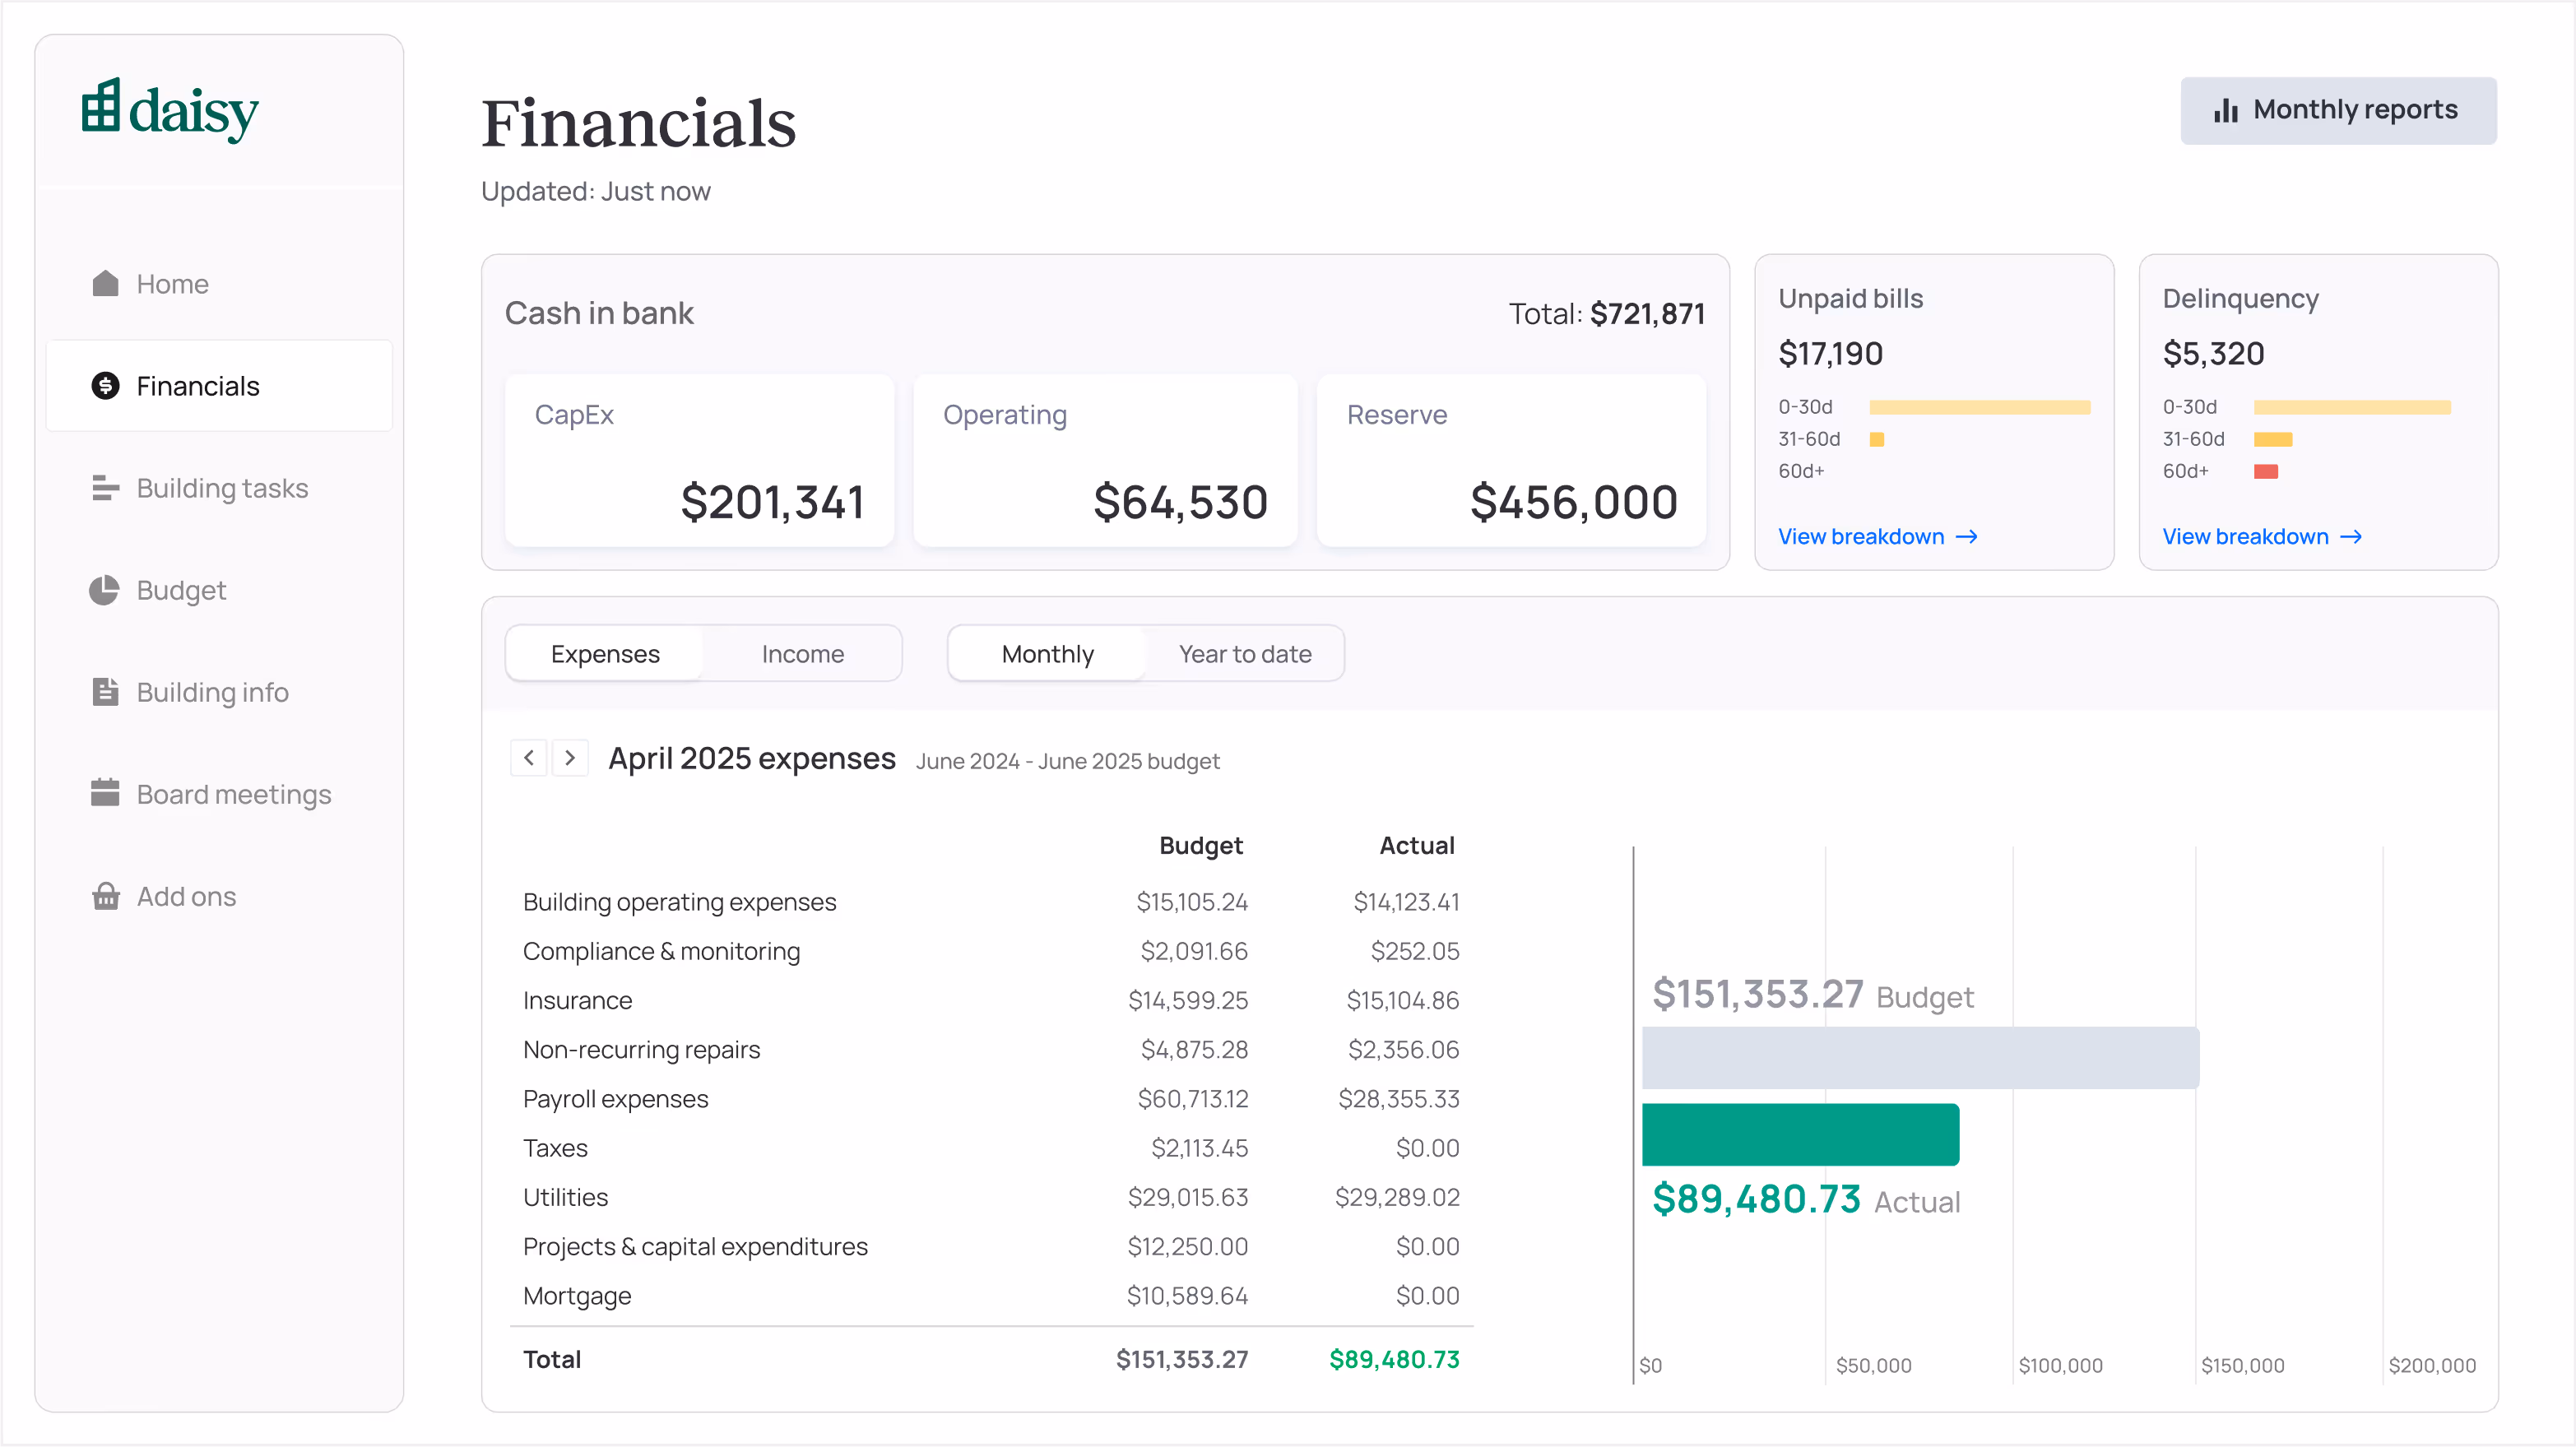Viewport: 2576px width, 1447px height.
Task: Select the Expenses tab
Action: pos(605,654)
